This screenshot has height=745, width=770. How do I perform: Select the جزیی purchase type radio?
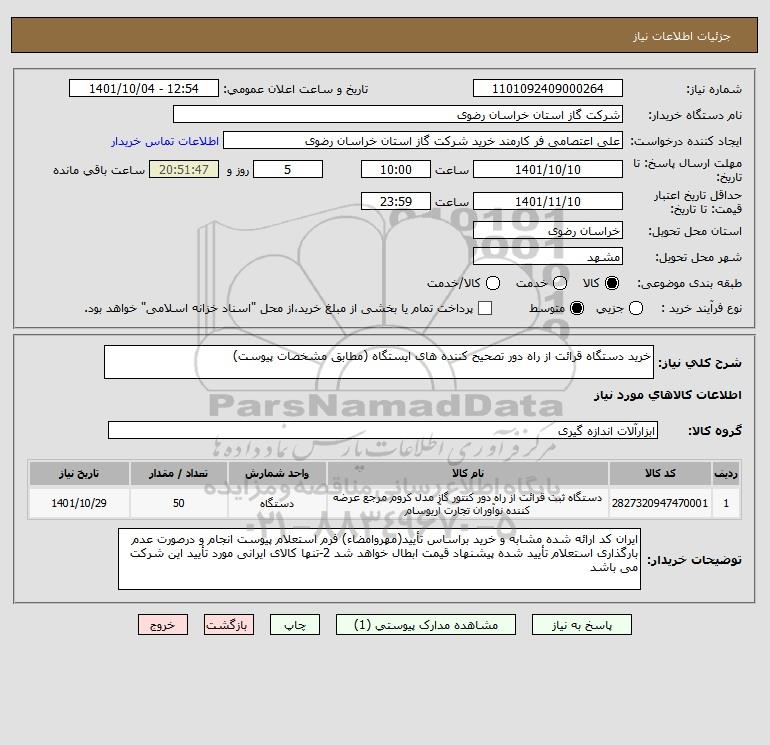(636, 308)
